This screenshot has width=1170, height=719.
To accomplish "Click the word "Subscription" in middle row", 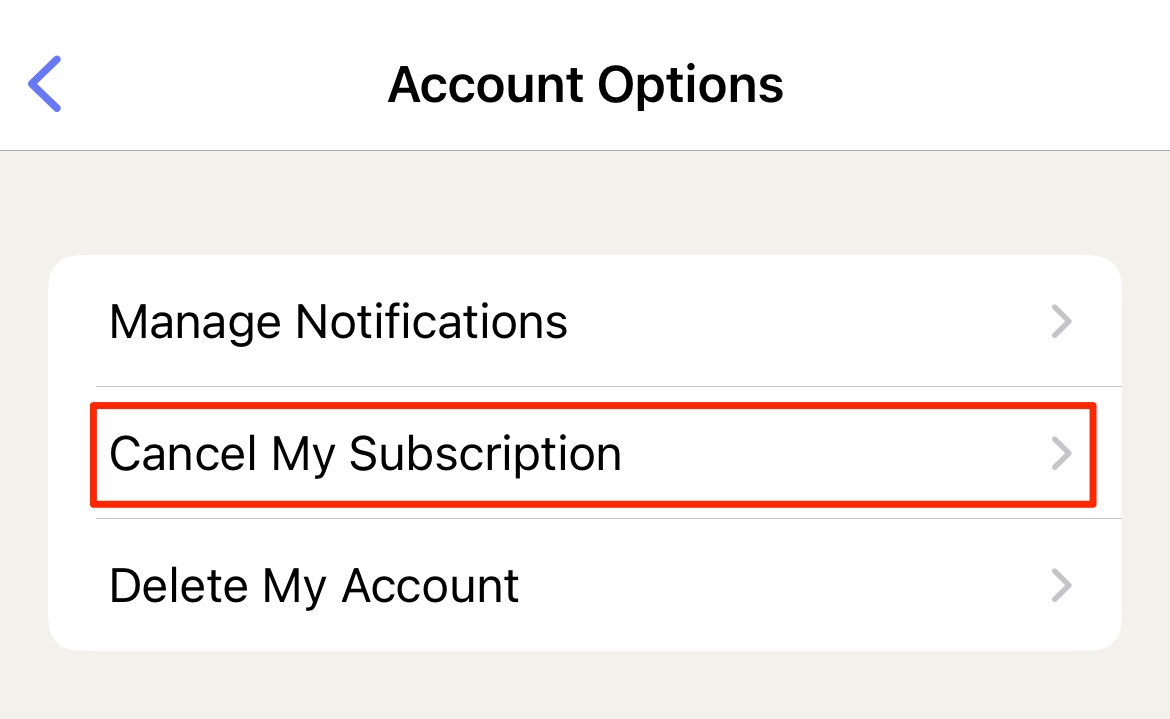I will [485, 454].
